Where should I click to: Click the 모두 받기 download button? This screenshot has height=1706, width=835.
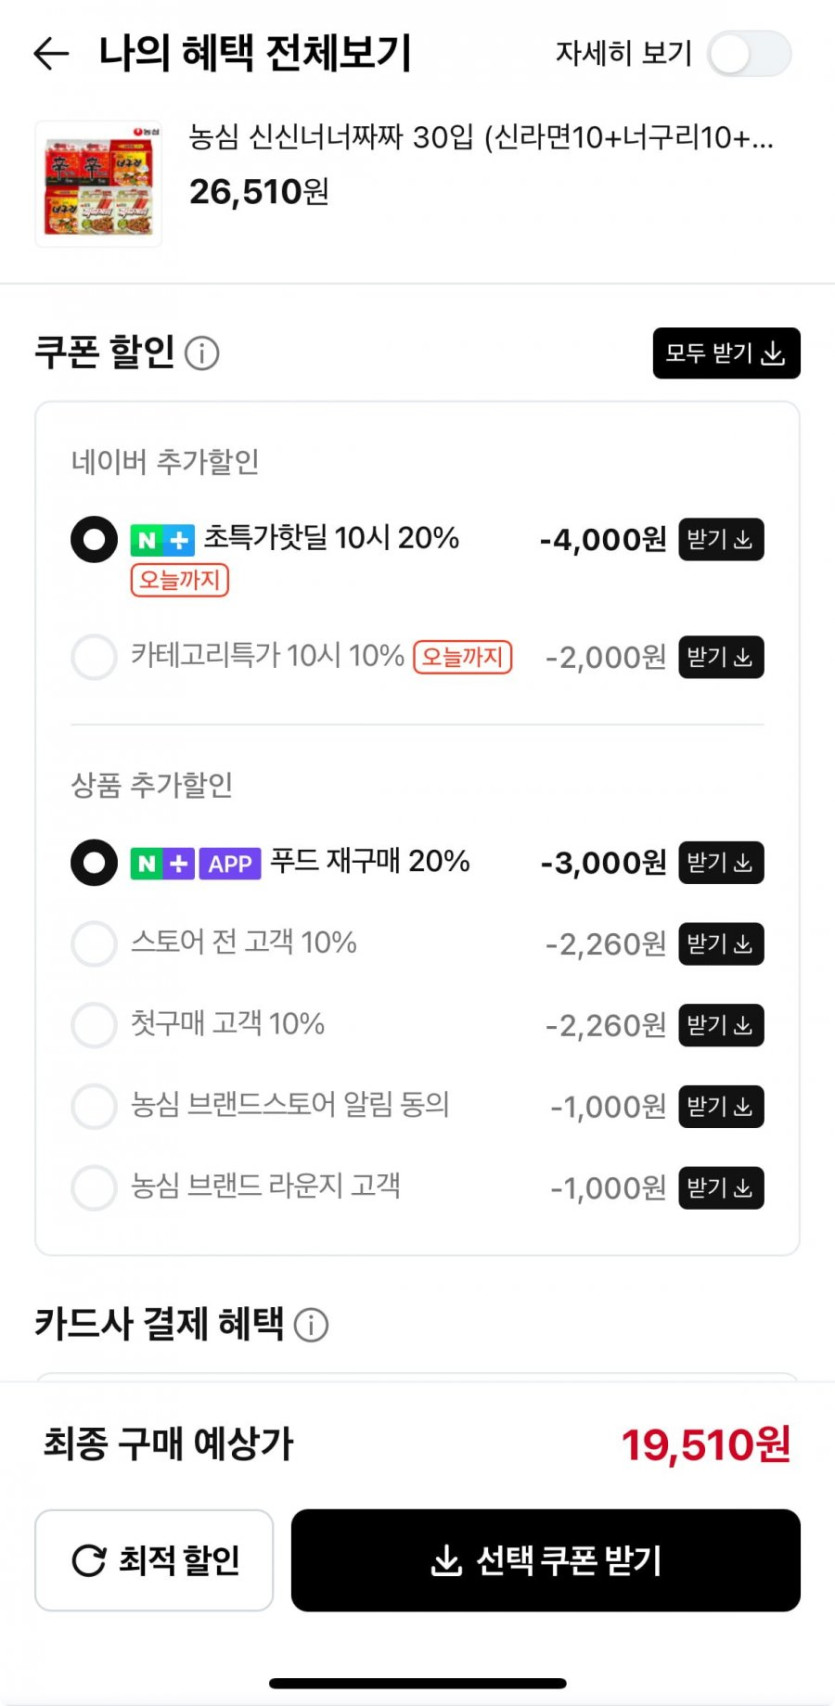[x=726, y=353]
